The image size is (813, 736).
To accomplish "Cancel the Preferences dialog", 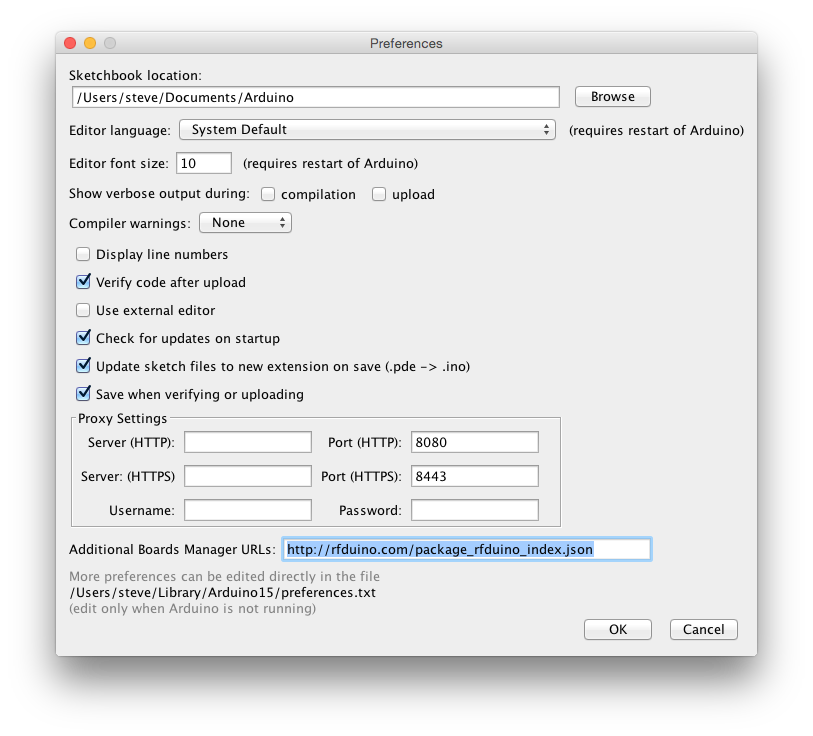I will point(703,630).
